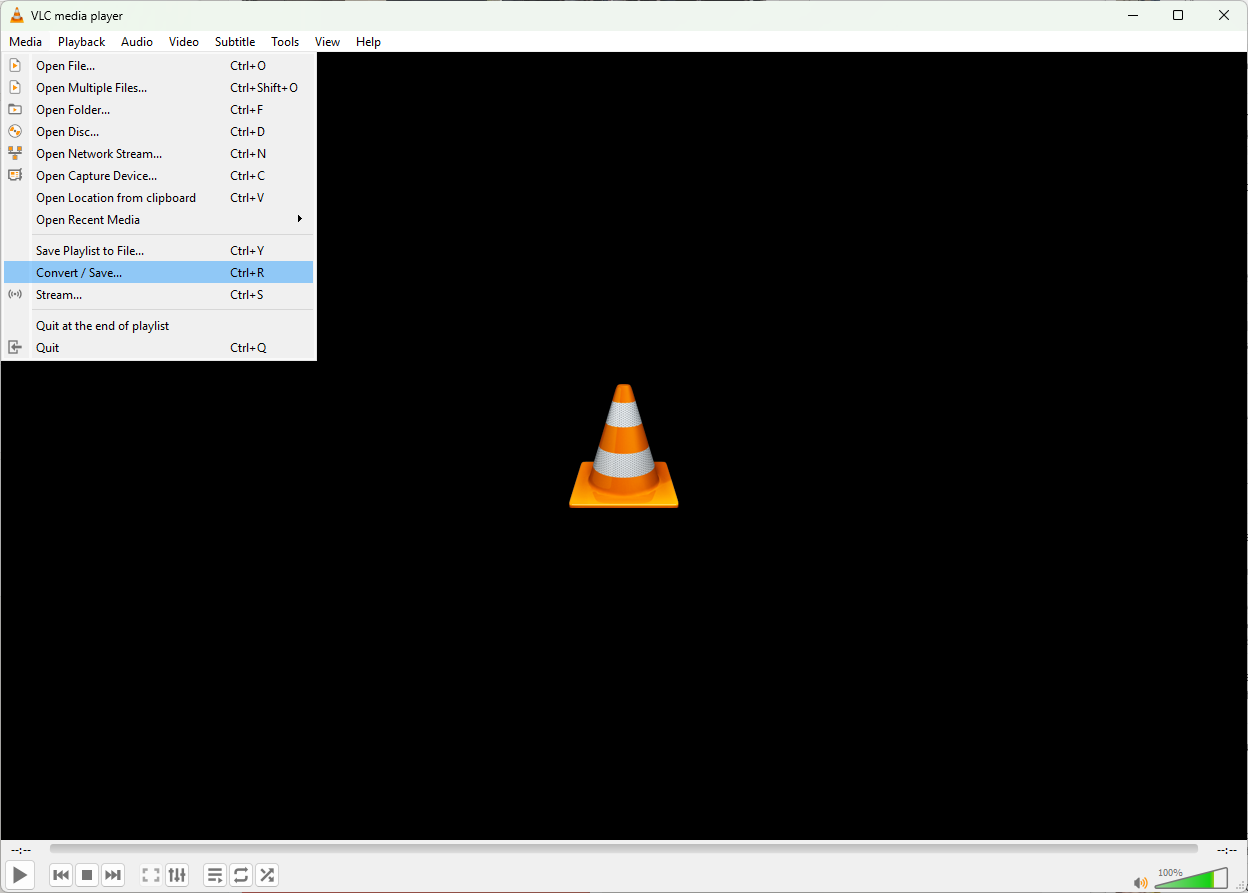Choose Save Playlist to File...

pyautogui.click(x=158, y=251)
